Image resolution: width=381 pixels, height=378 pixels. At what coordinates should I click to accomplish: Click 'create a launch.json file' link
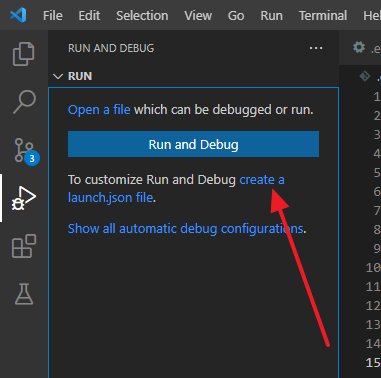pos(176,189)
